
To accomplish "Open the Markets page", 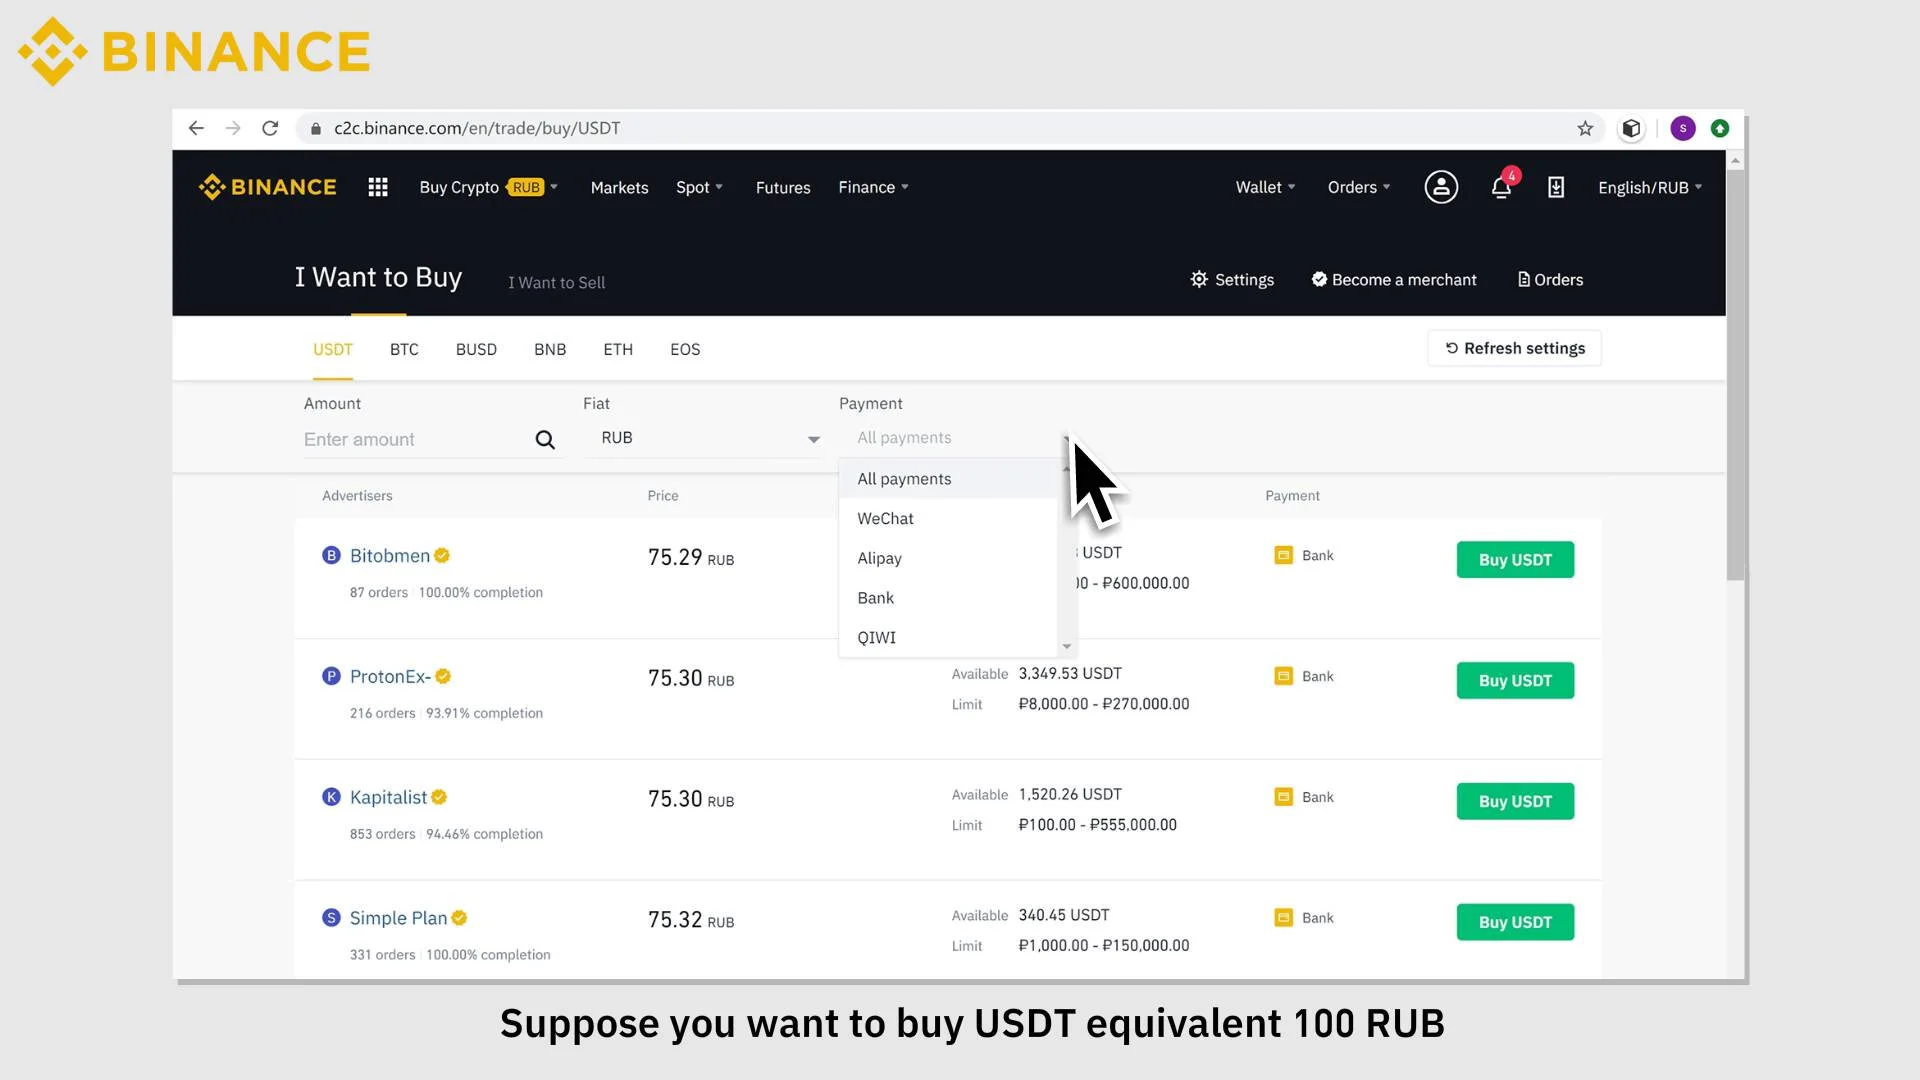I will (619, 187).
